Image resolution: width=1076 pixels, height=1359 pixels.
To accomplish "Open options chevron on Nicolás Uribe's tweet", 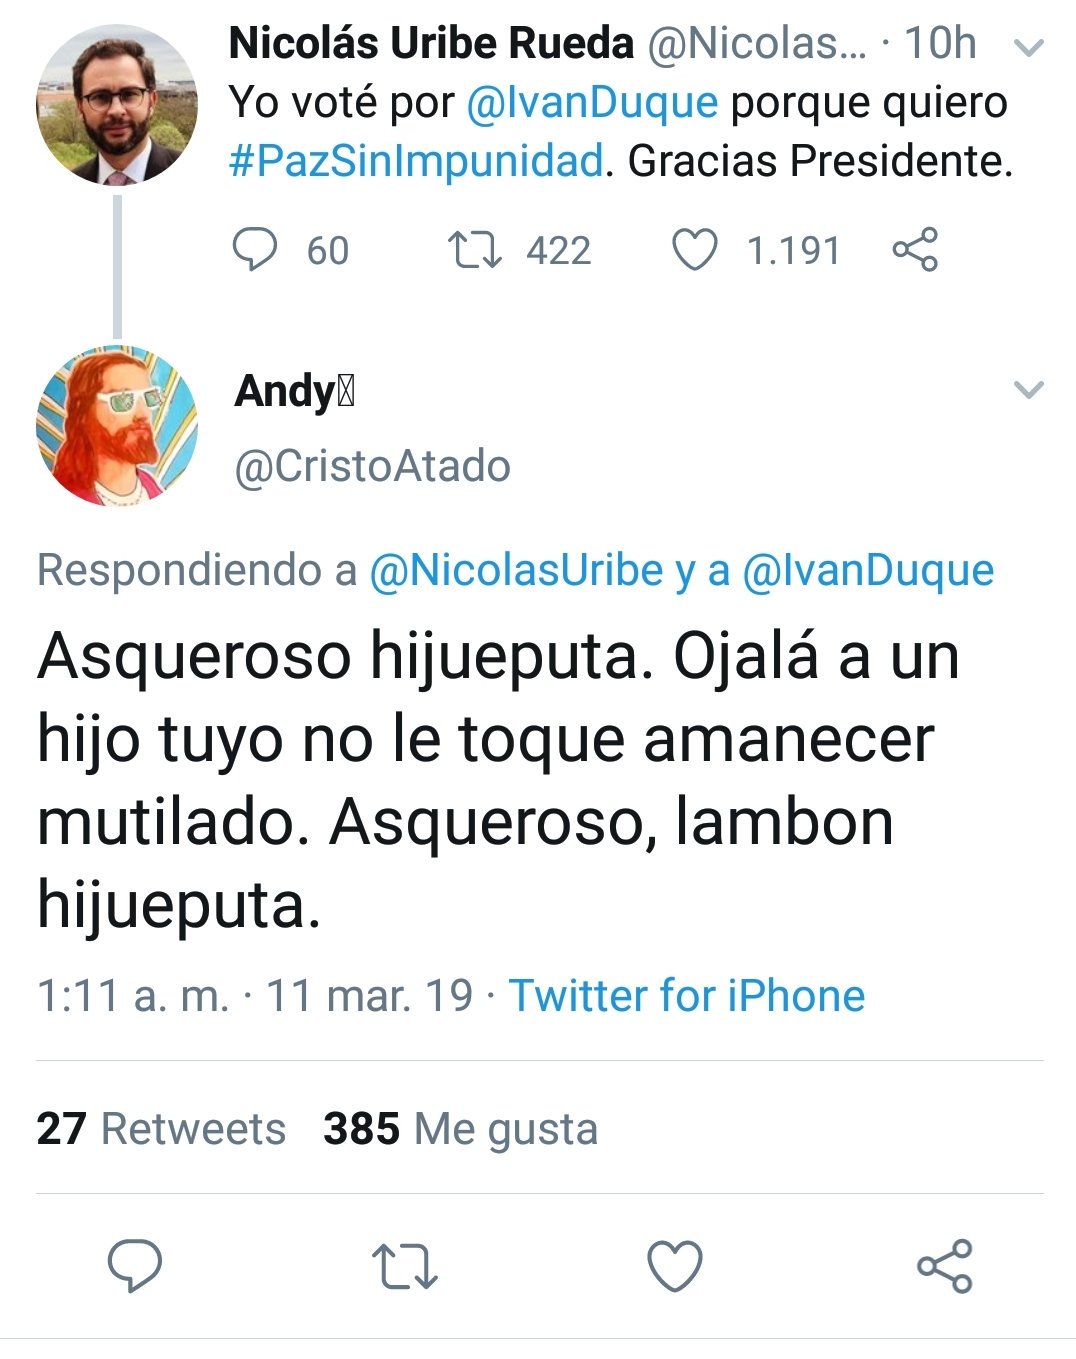I will (x=1029, y=46).
